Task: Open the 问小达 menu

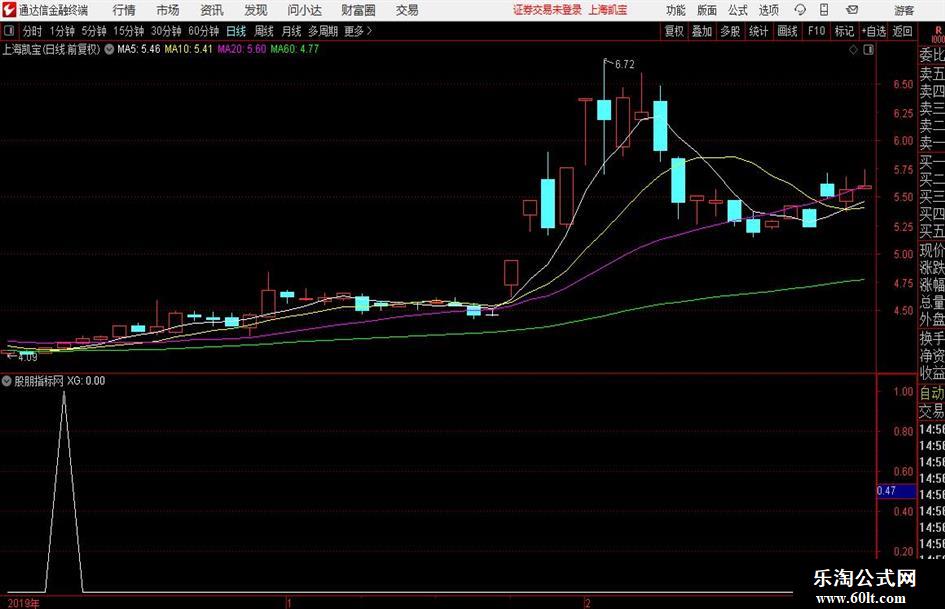Action: 304,10
